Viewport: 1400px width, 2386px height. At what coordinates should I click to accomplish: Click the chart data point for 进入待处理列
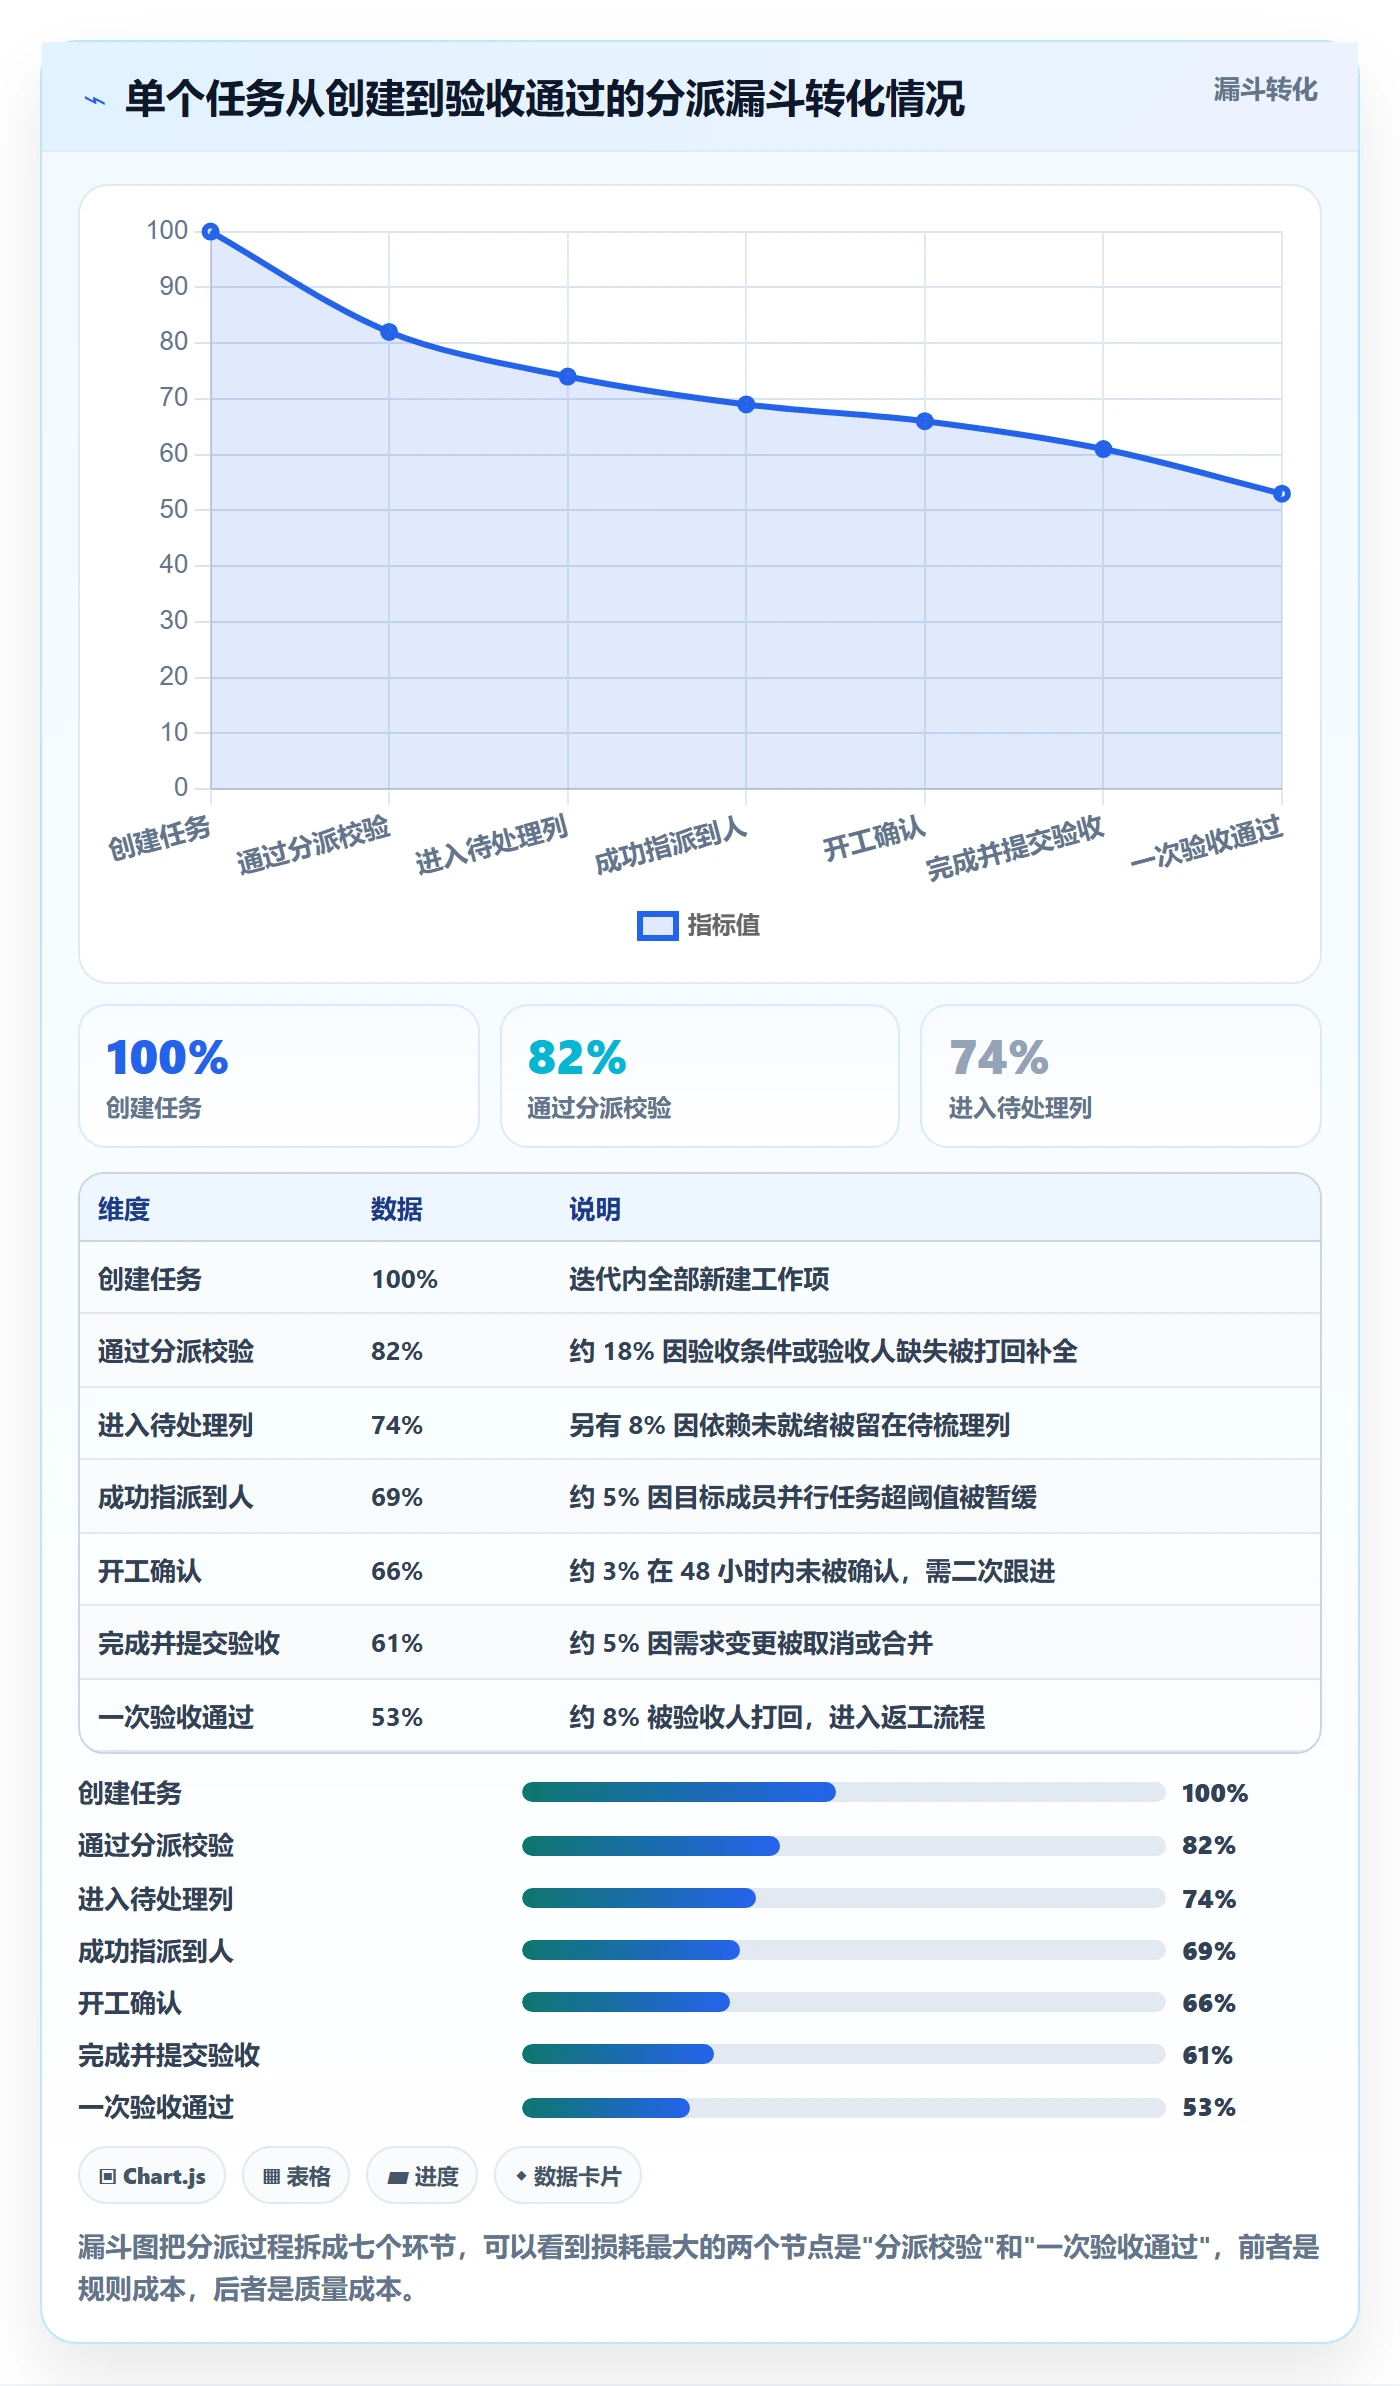coord(568,377)
